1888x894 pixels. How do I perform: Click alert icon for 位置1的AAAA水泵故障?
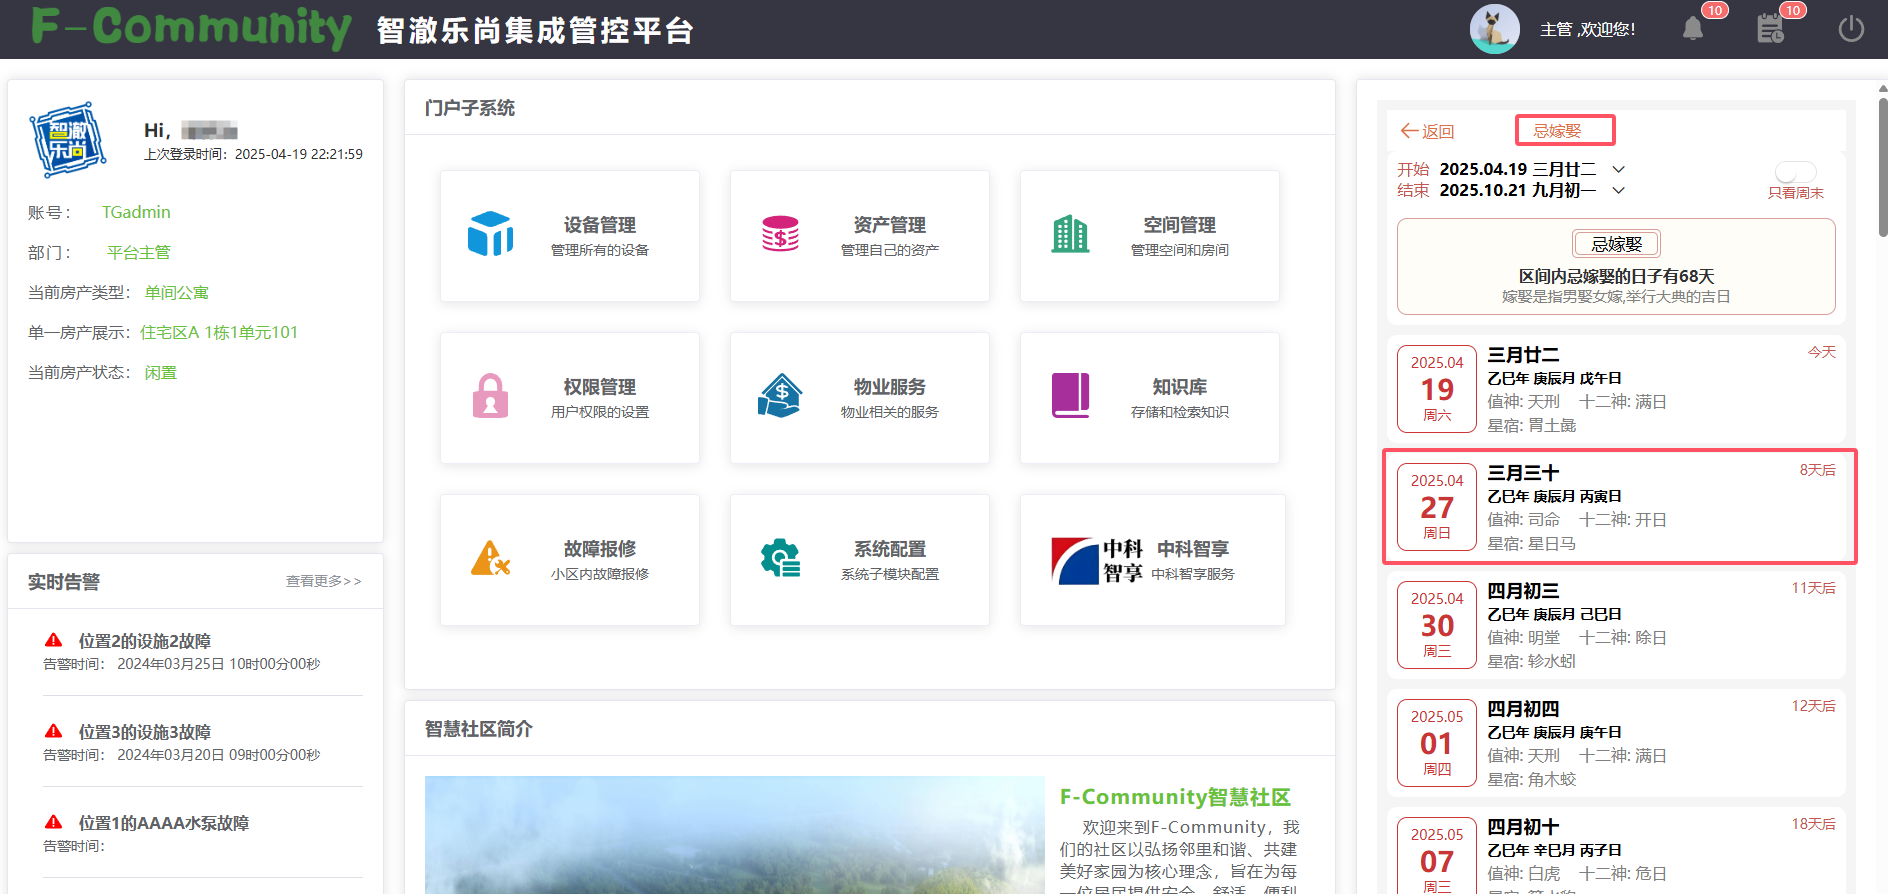[54, 822]
